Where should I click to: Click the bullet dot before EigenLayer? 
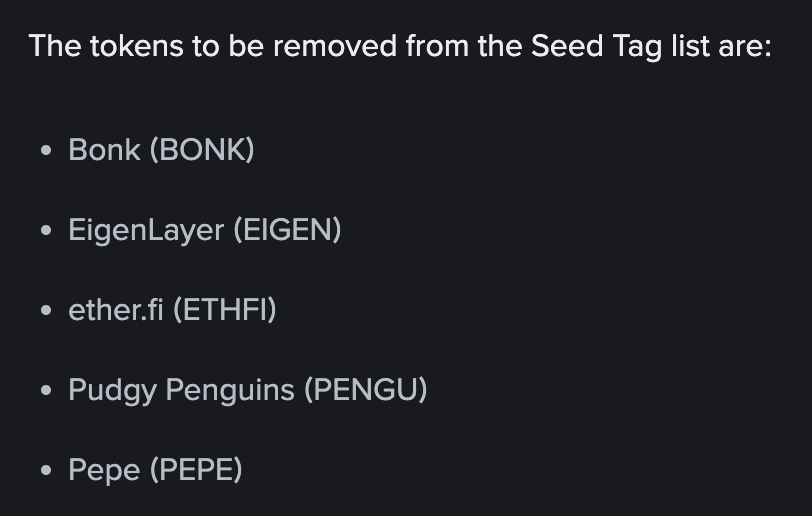point(46,230)
